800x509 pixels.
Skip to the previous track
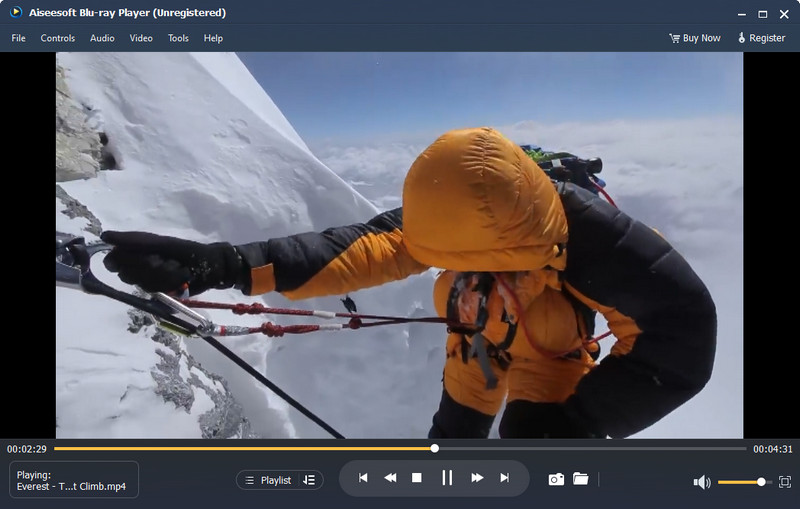(363, 478)
